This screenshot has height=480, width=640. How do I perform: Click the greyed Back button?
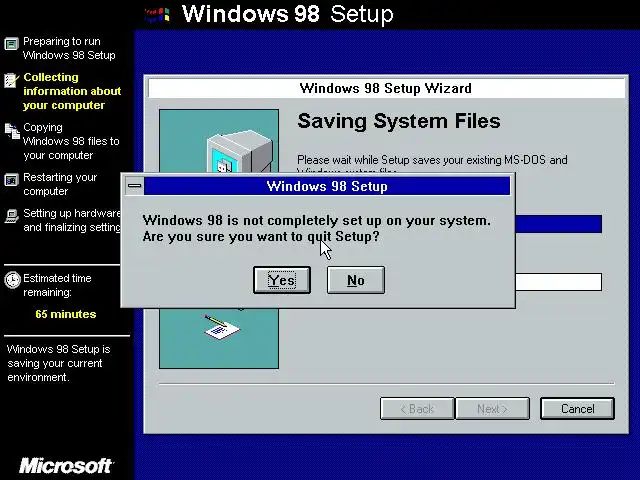[417, 409]
